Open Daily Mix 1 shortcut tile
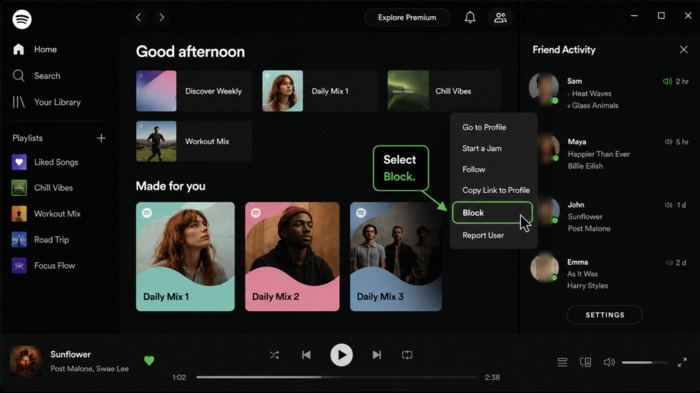Image resolution: width=700 pixels, height=393 pixels. point(320,91)
